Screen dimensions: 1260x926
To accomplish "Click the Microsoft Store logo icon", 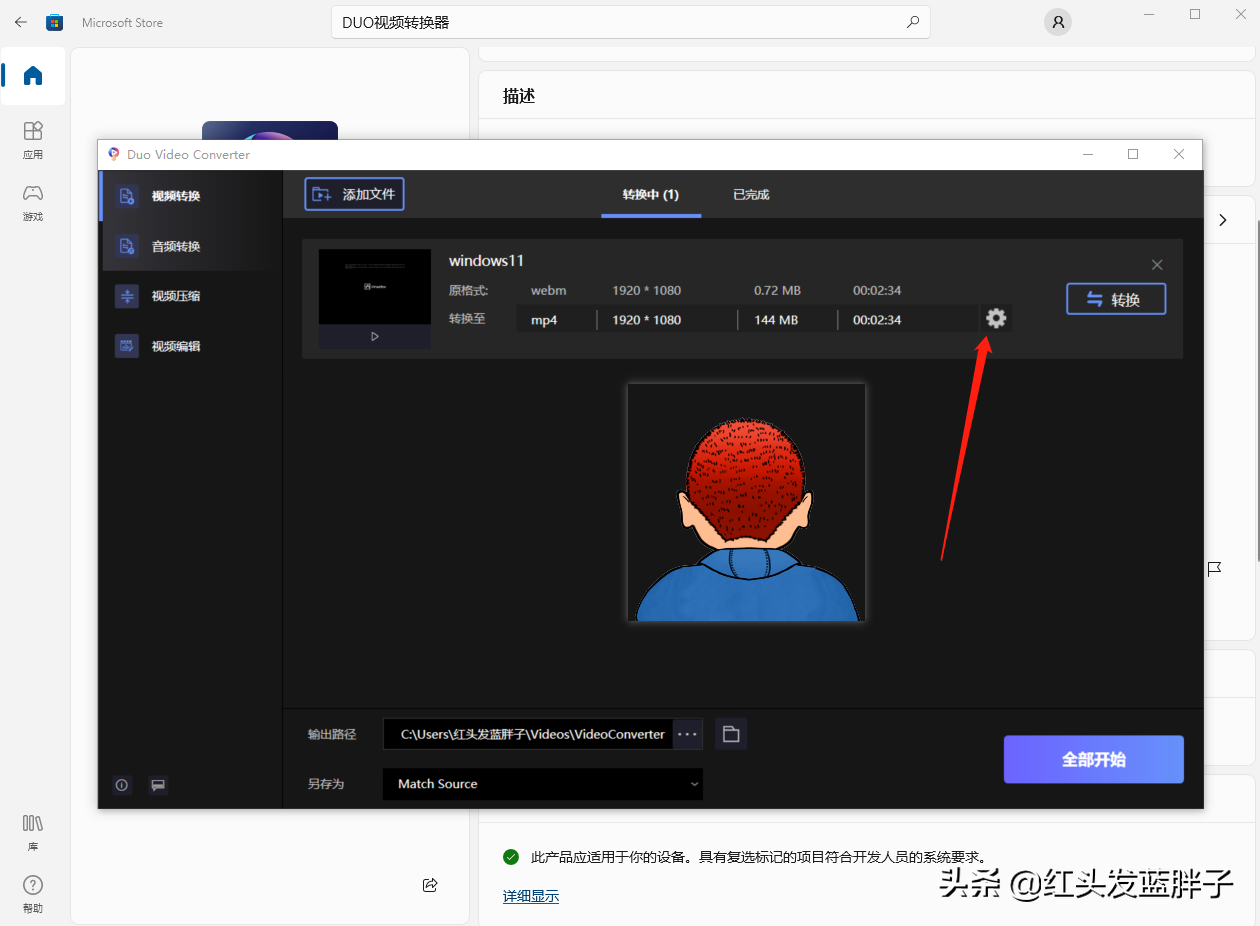I will 55,22.
